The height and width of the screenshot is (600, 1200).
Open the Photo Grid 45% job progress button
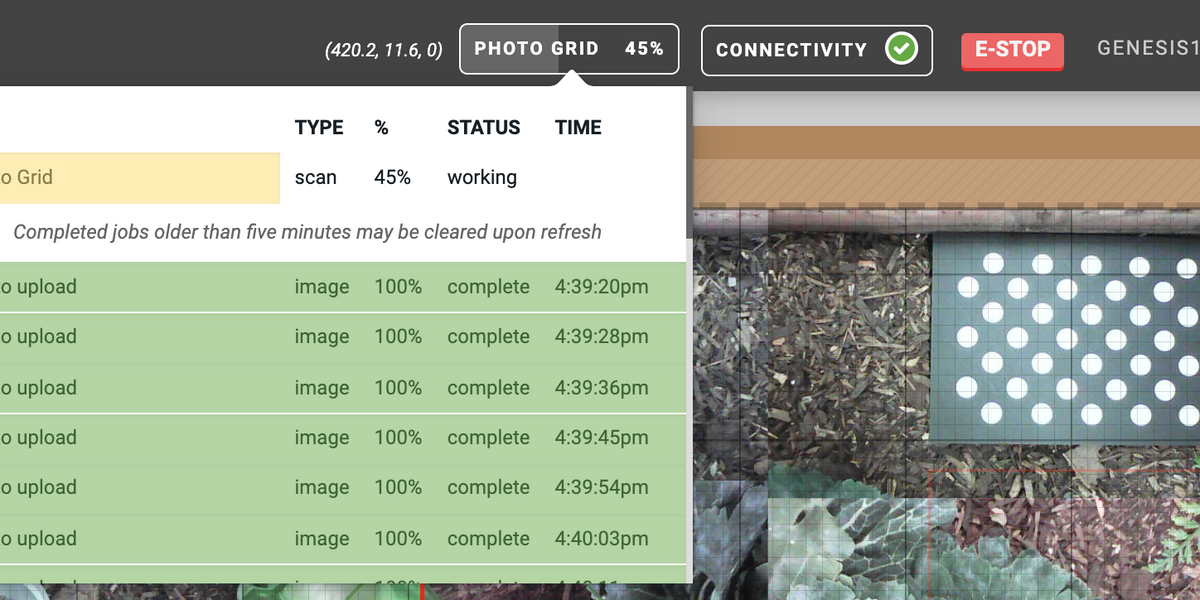tap(569, 49)
